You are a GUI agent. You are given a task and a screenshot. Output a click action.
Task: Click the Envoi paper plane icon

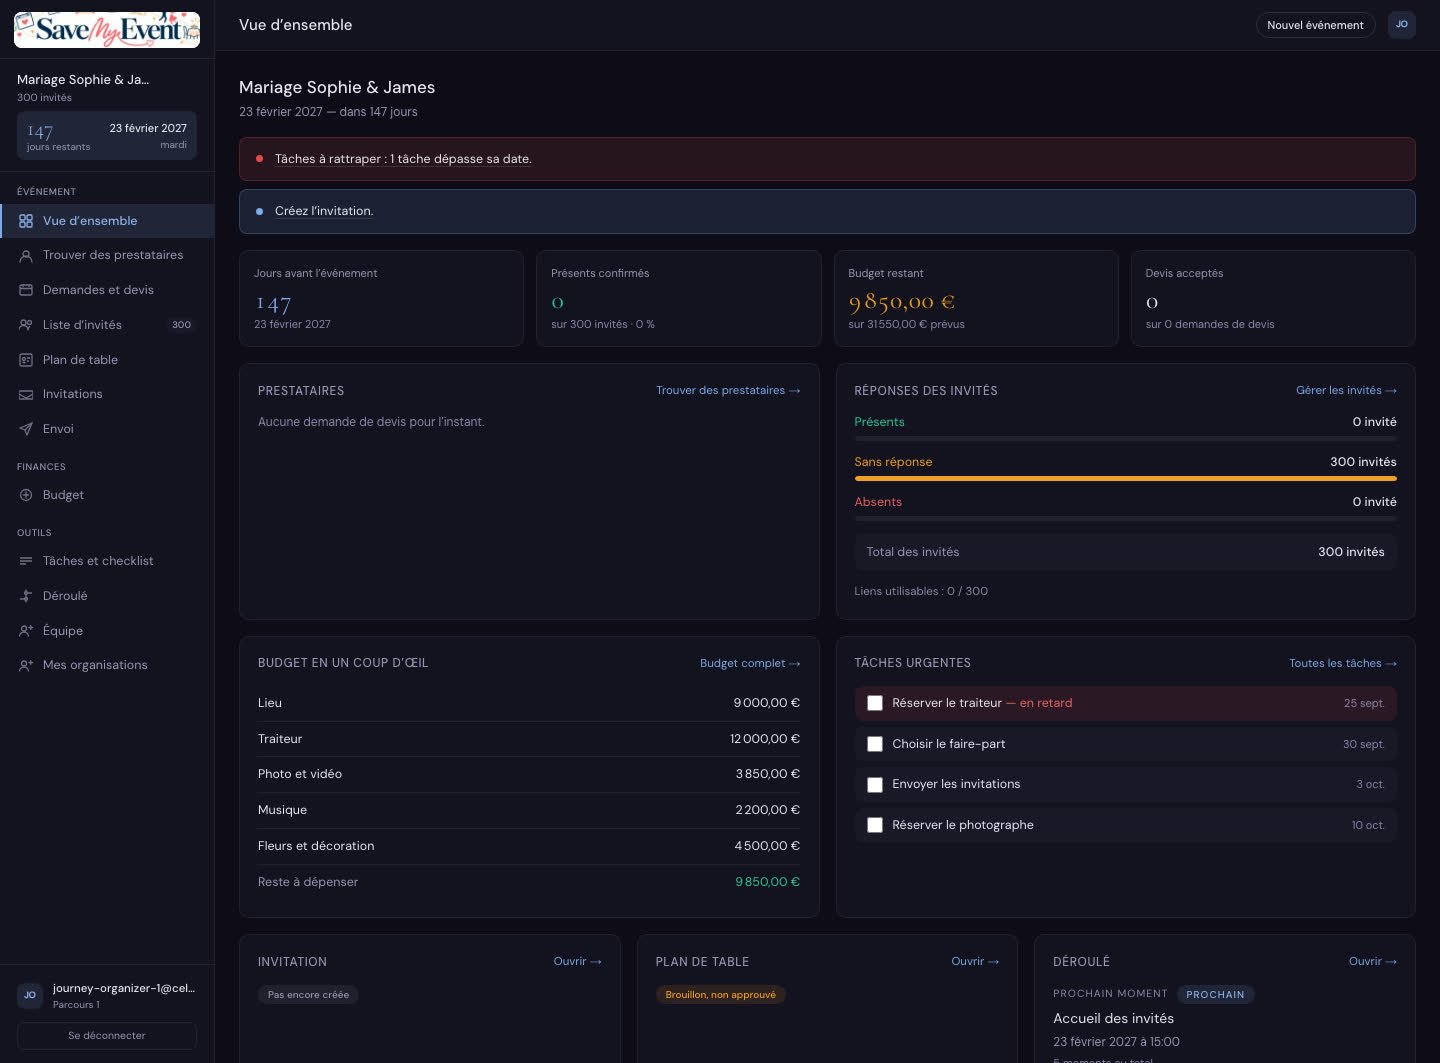tap(26, 429)
